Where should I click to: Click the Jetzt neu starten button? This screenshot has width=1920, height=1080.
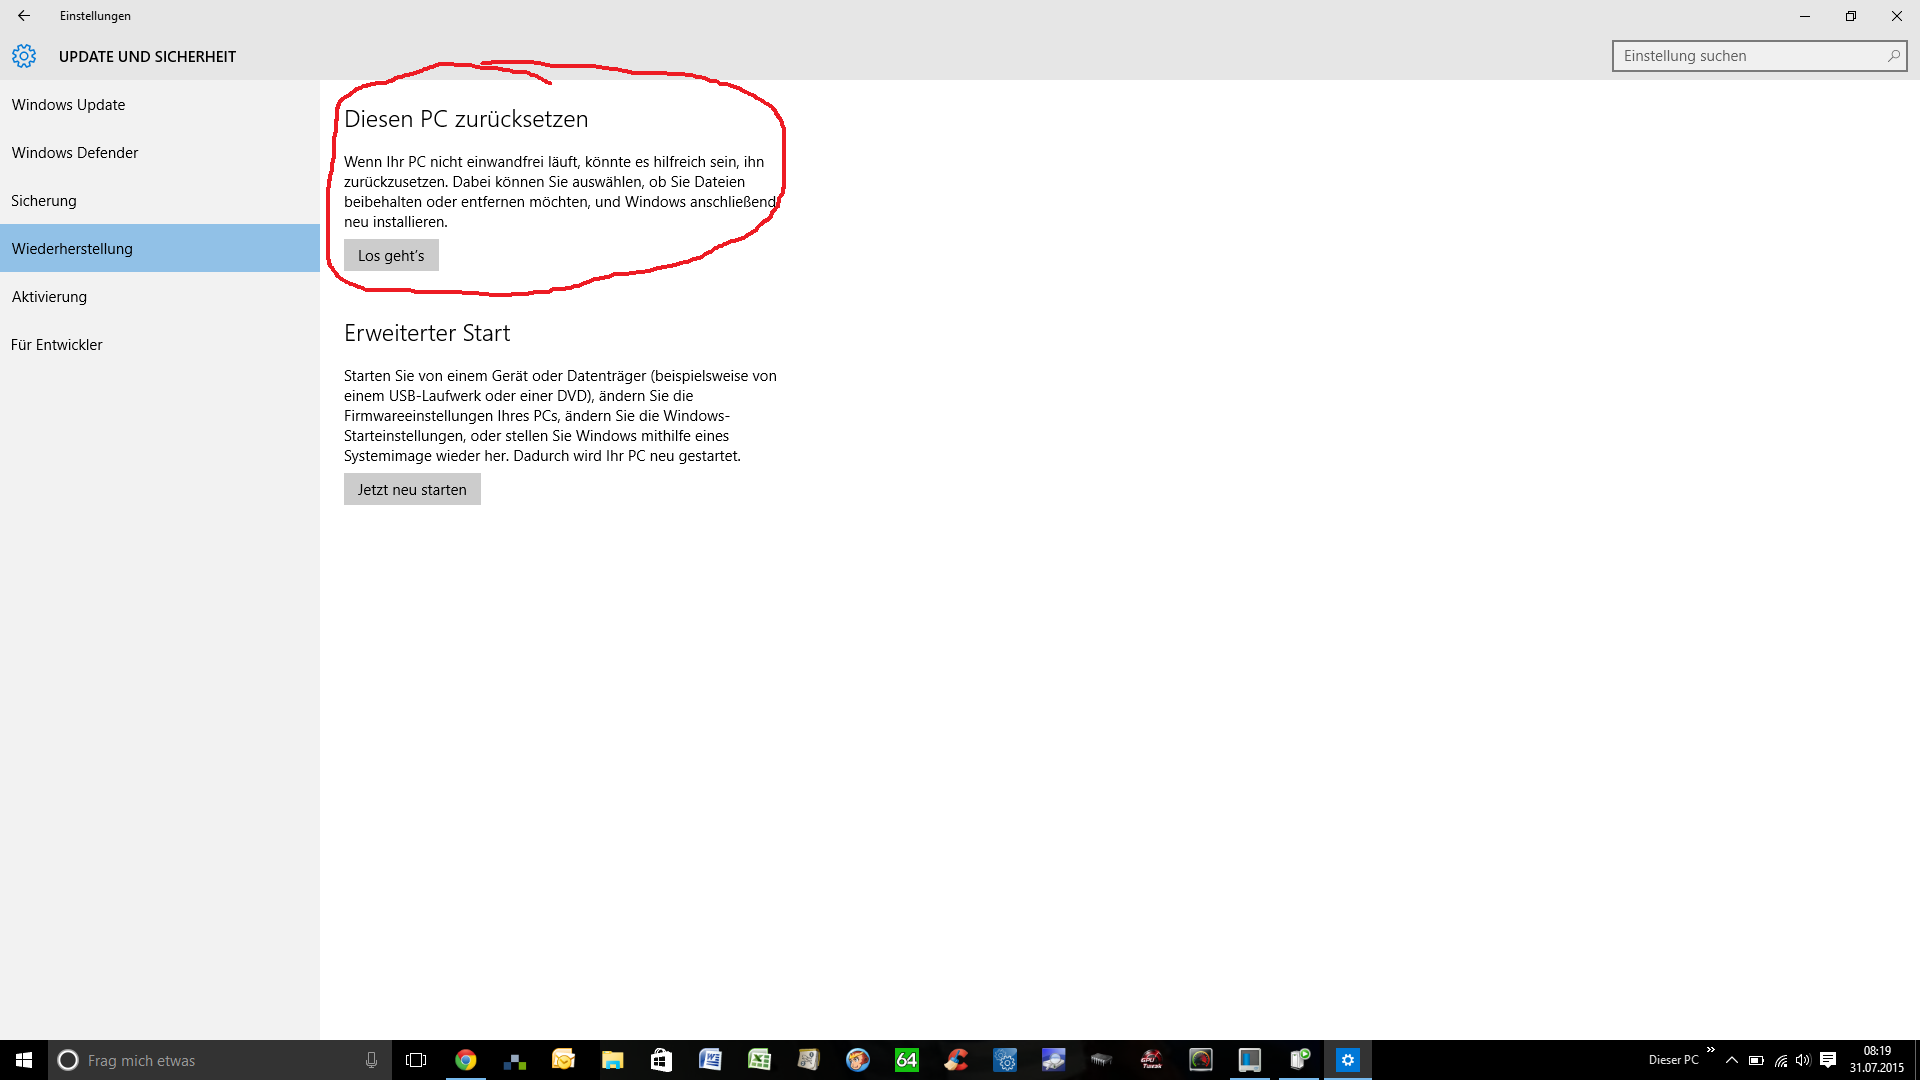click(412, 489)
